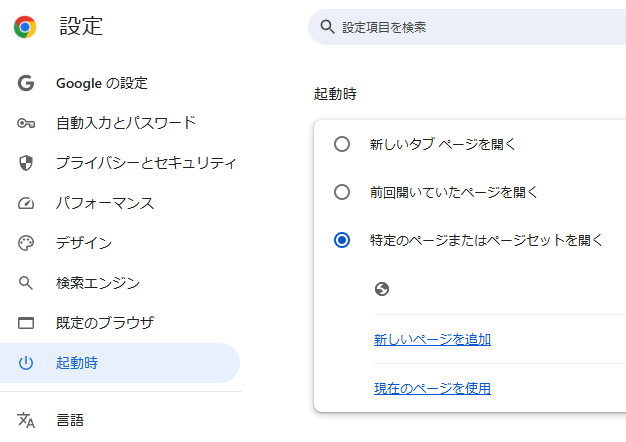The width and height of the screenshot is (626, 442).
Task: Select 特定のページまたはページセットを開く radio button
Action: point(342,240)
